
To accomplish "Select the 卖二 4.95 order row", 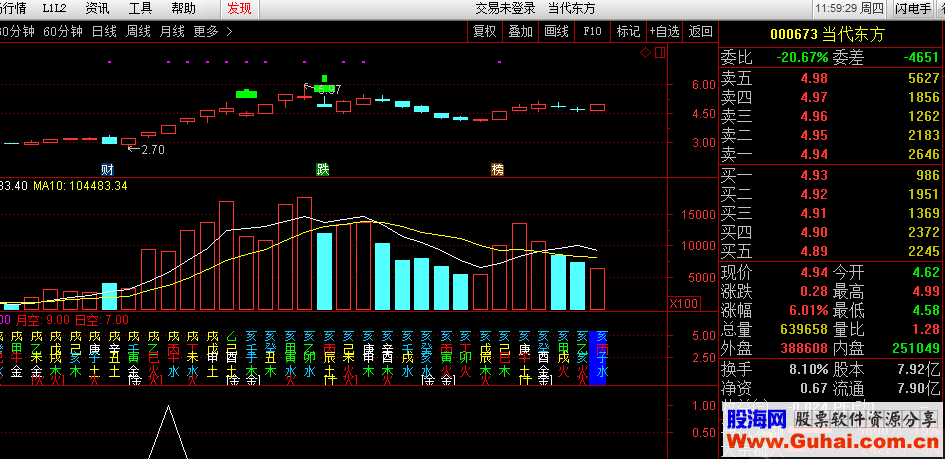I will point(831,136).
